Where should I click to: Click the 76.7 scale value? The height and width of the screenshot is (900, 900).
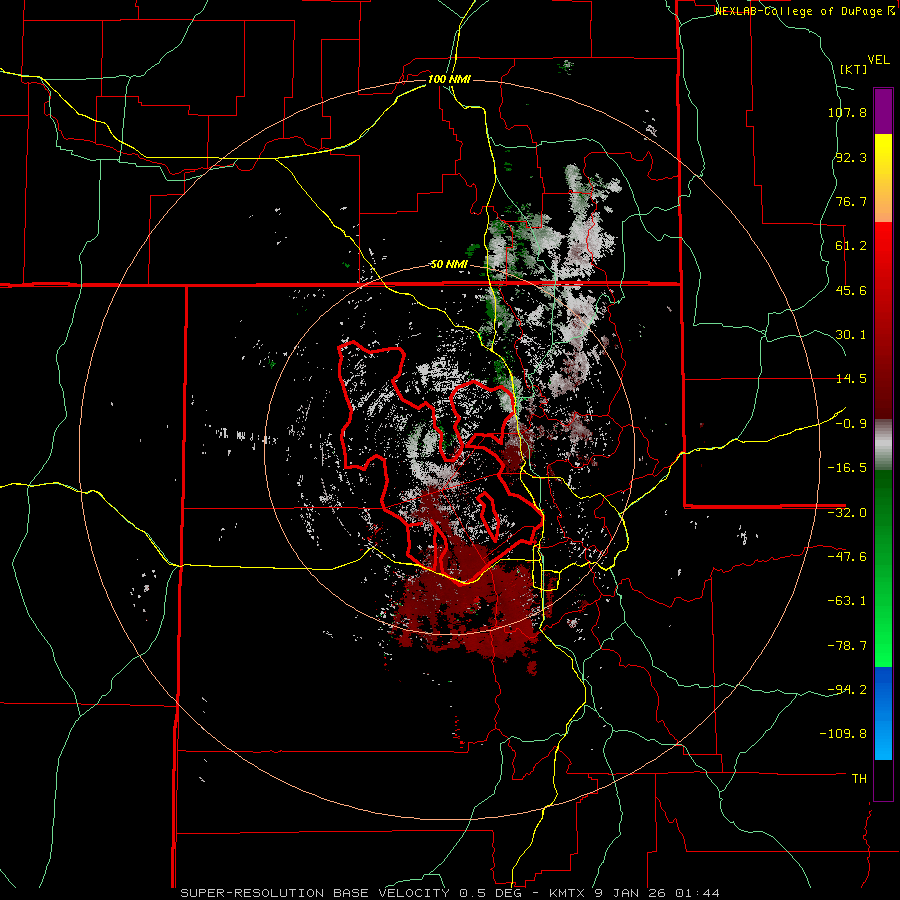851,201
